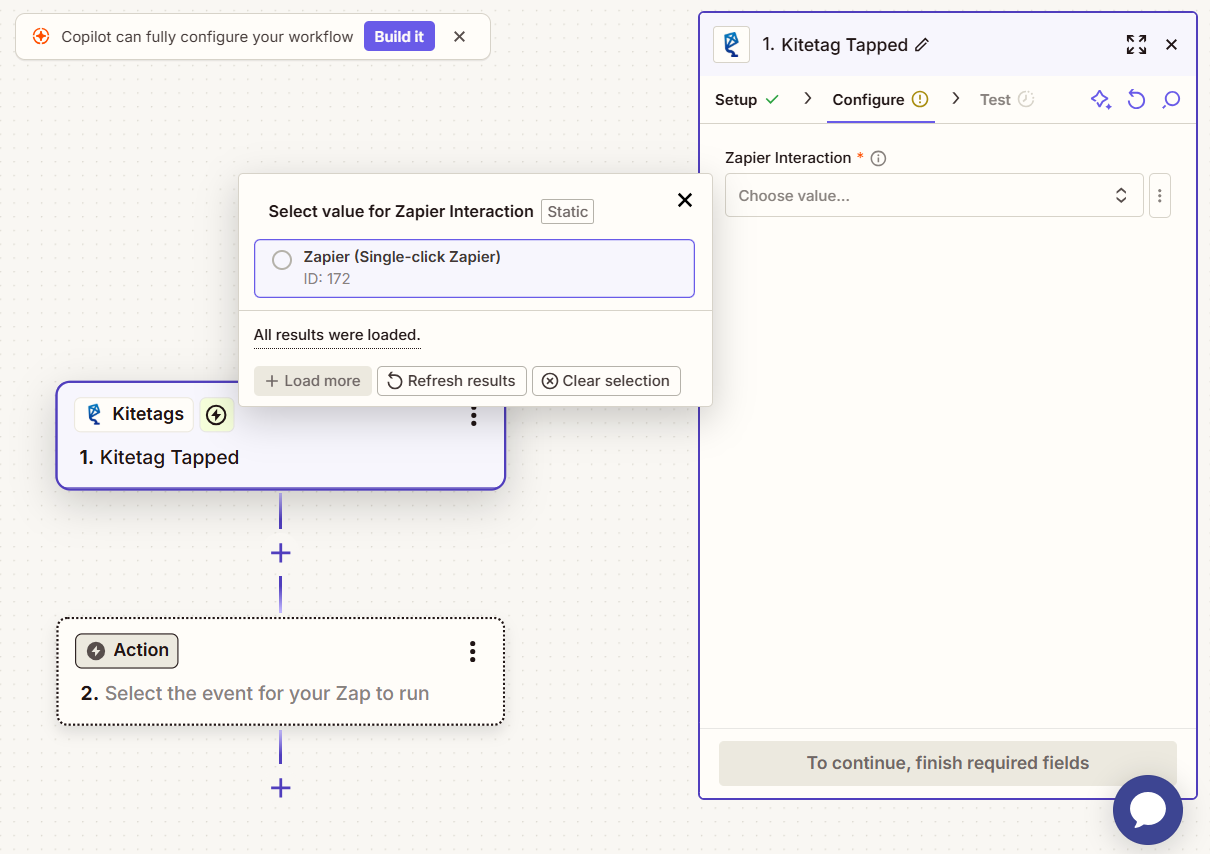The height and width of the screenshot is (854, 1210).
Task: Open the three-dot menu on the Kitetag Tapped step
Action: 474,416
